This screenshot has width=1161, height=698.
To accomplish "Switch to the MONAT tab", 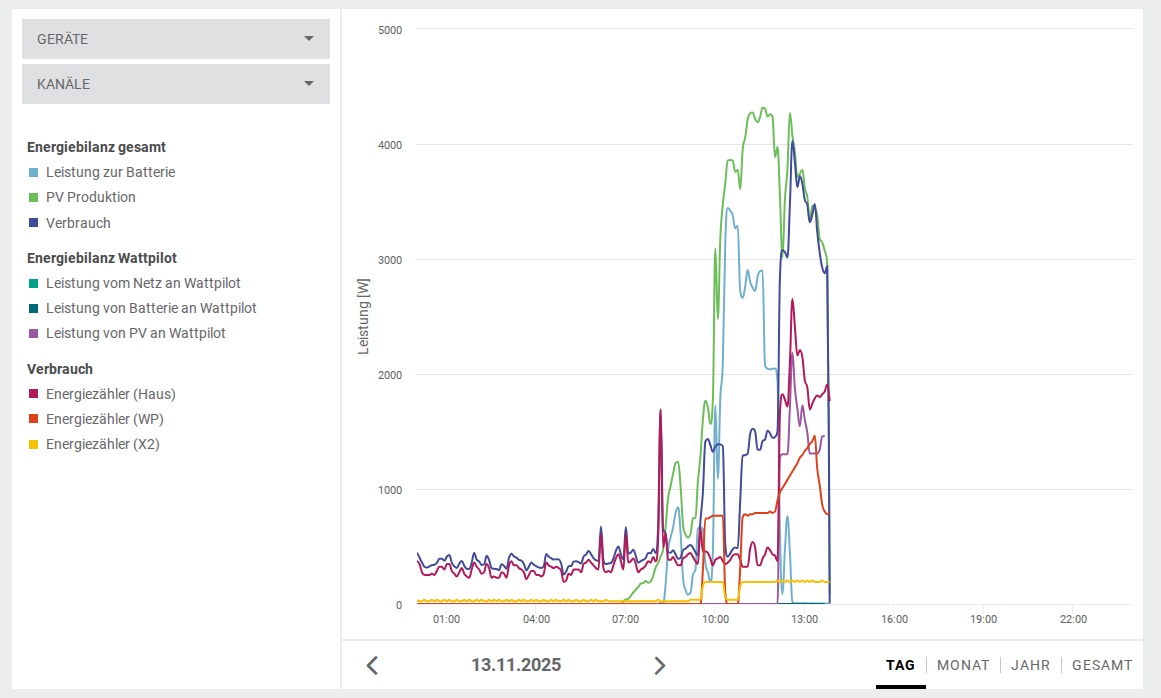I will coord(963,665).
